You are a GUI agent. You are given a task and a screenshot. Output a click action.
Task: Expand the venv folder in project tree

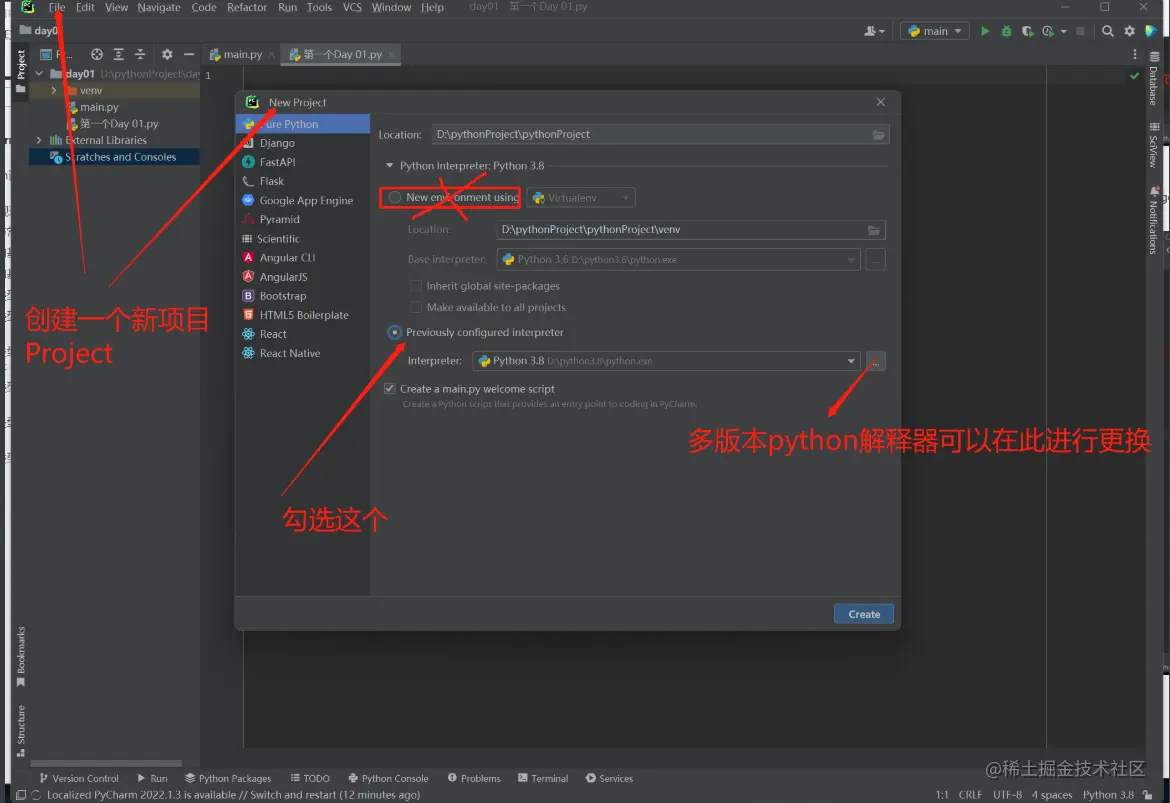53,90
